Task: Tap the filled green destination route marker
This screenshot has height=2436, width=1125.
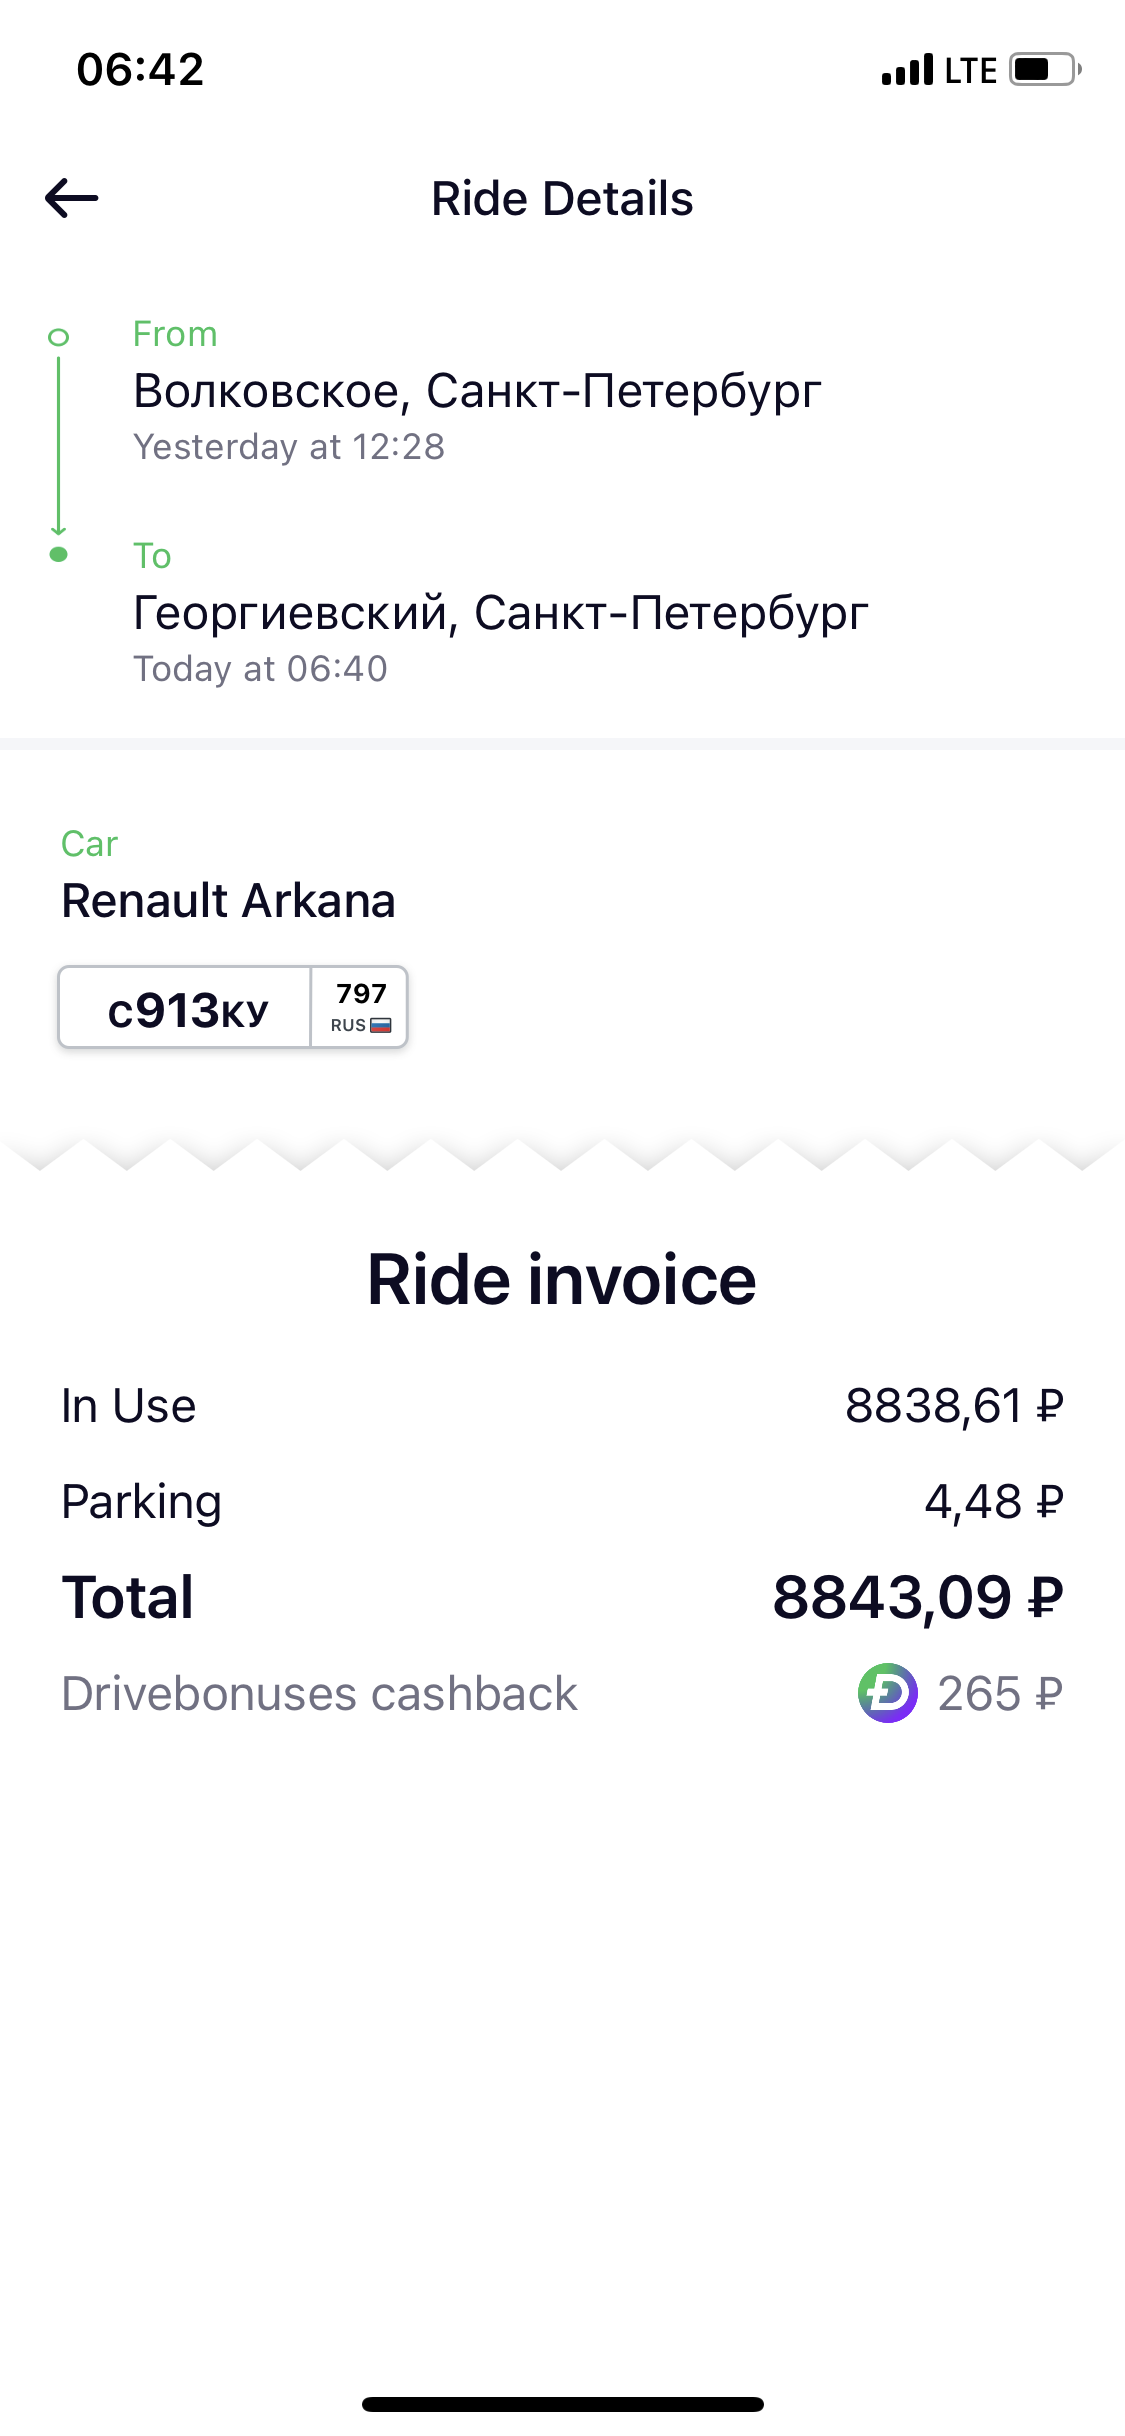Action: pos(59,554)
